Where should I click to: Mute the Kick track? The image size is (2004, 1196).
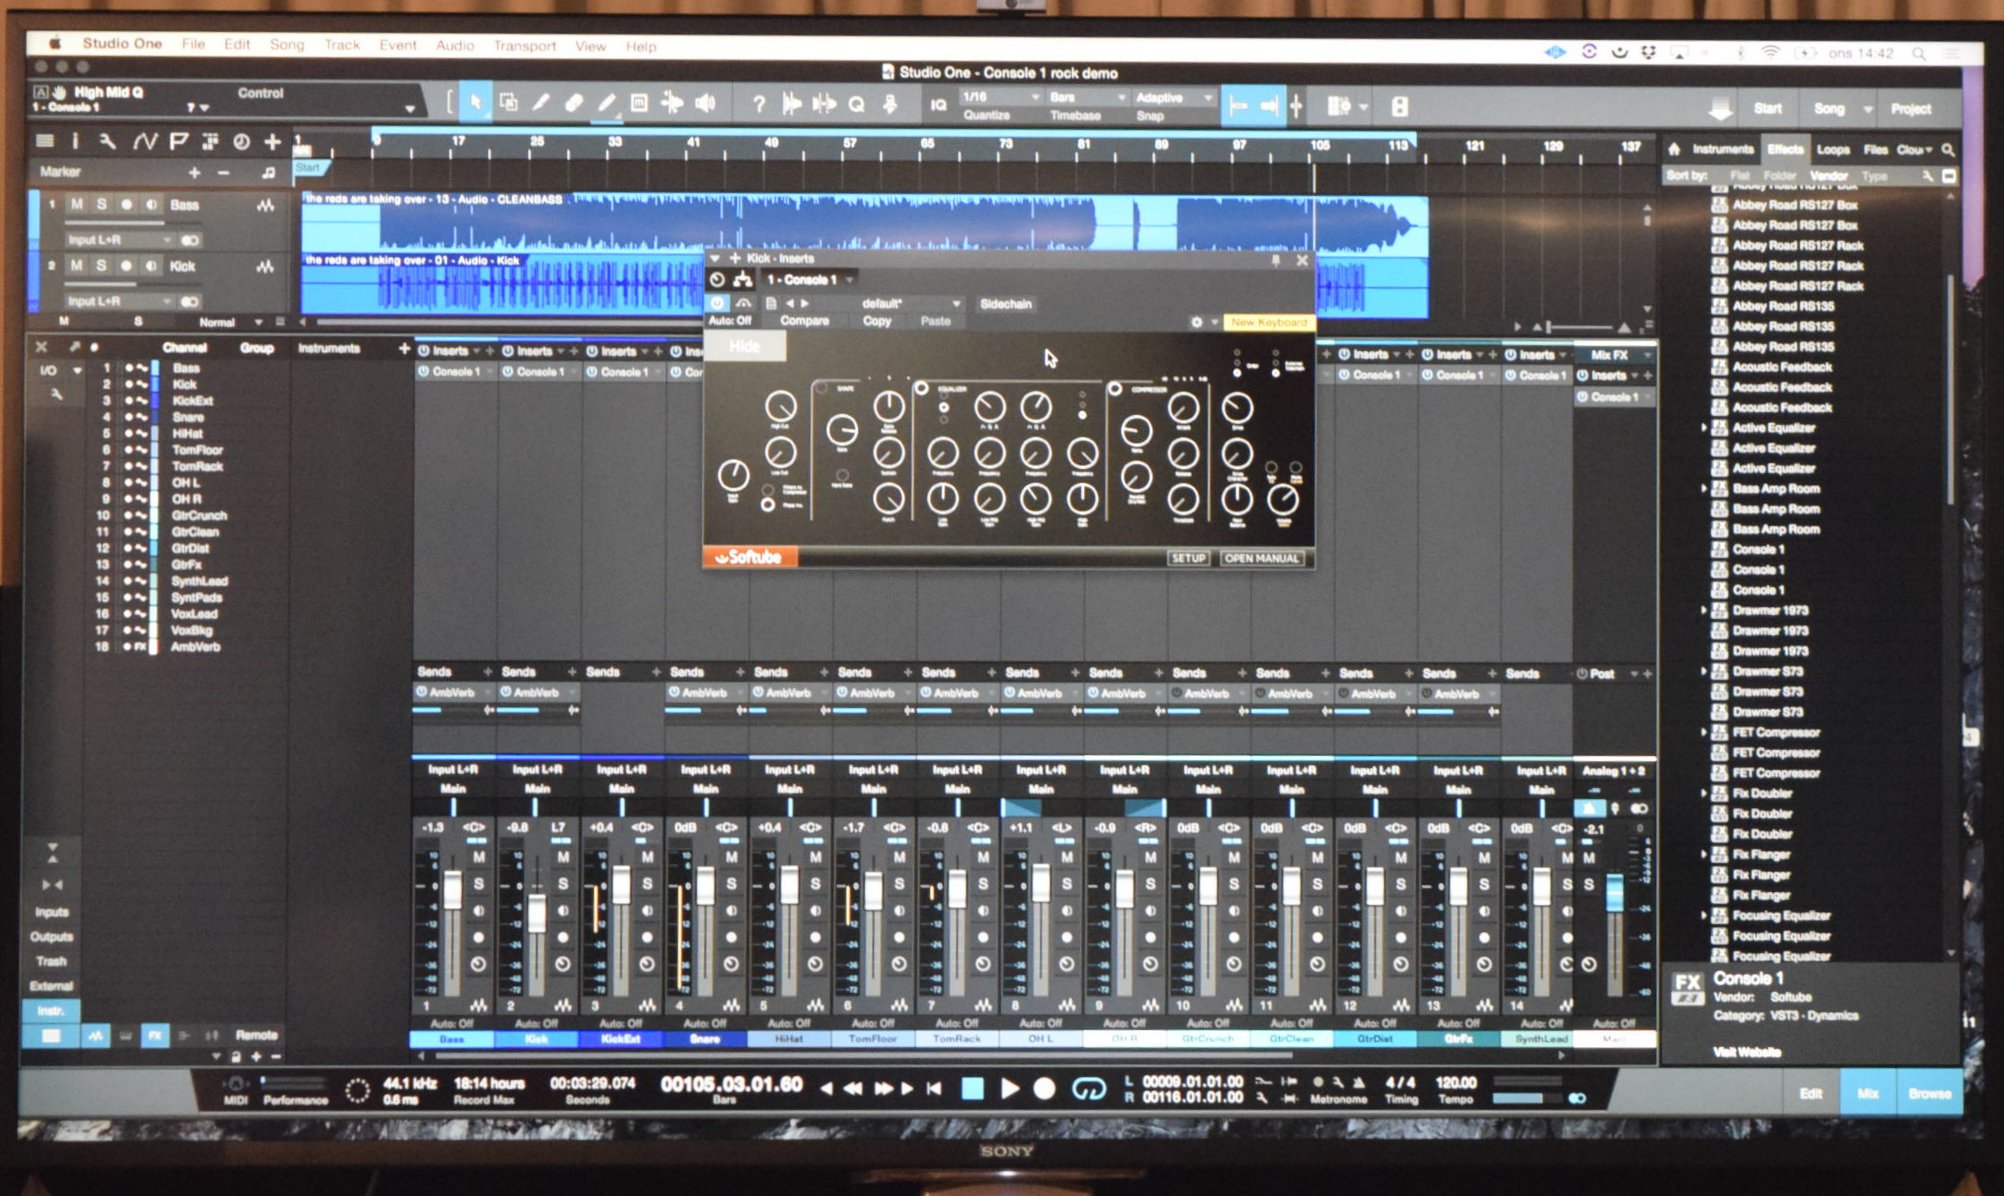[77, 266]
